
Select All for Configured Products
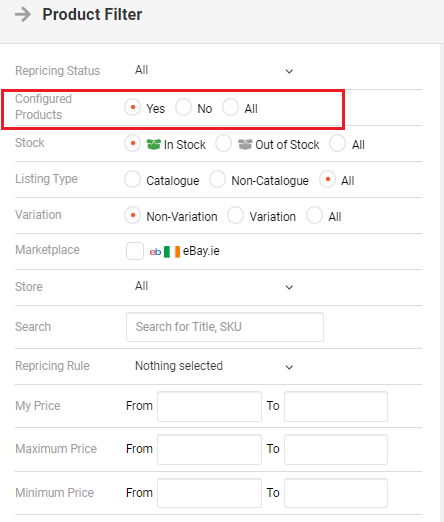point(231,108)
